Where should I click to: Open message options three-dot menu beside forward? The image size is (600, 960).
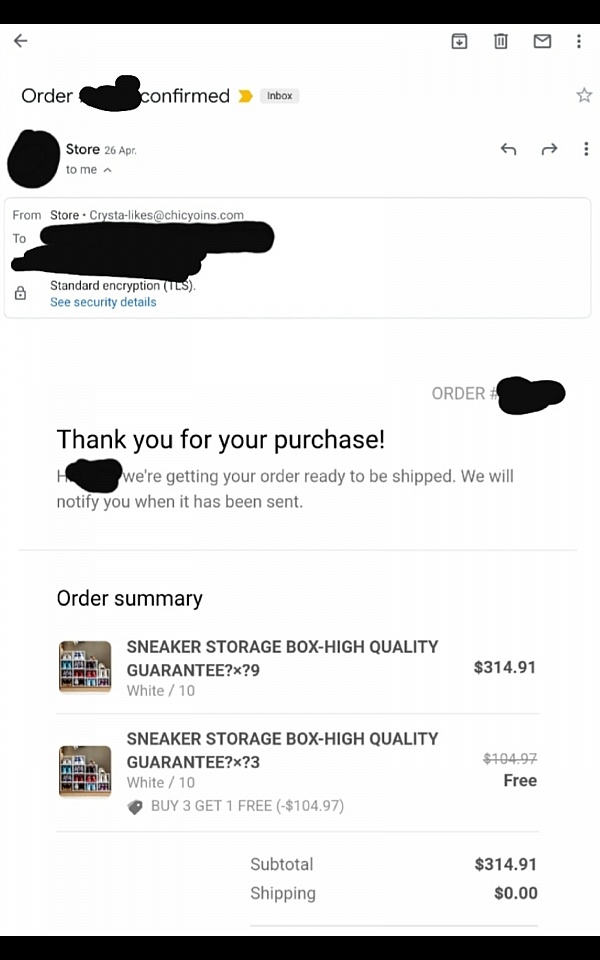[x=586, y=149]
